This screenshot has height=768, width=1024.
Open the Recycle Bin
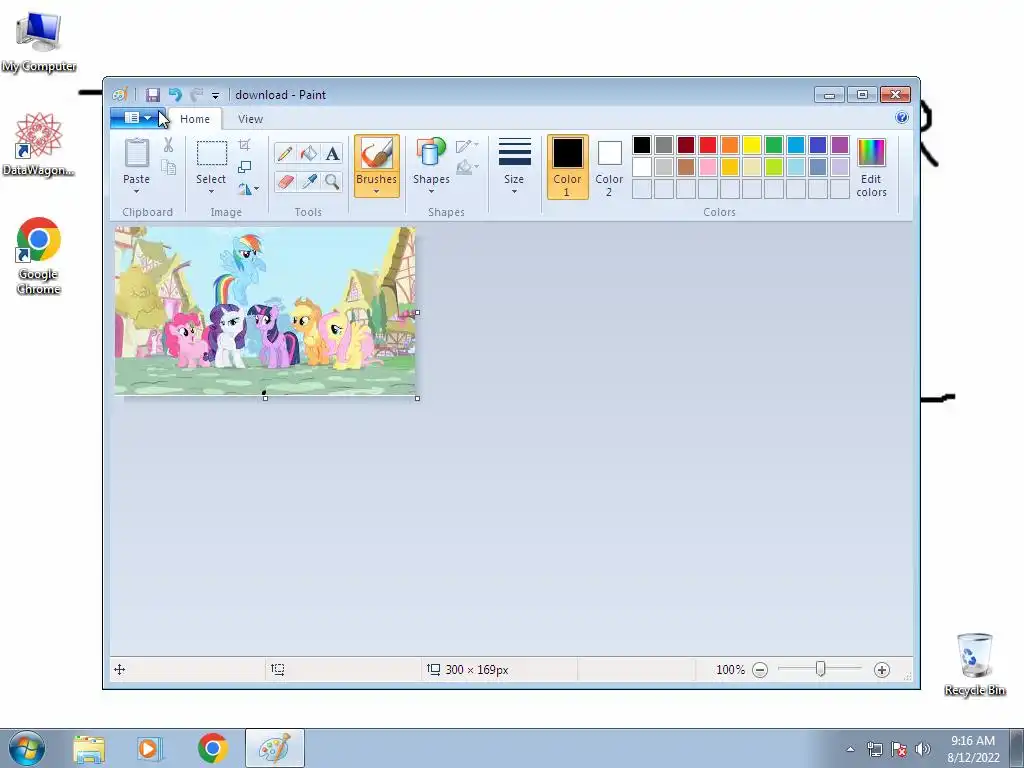(974, 665)
